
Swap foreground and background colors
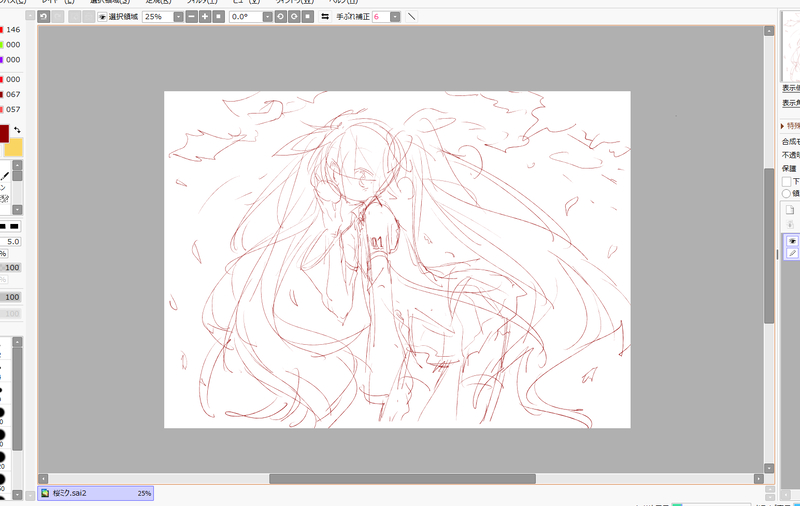coord(17,130)
